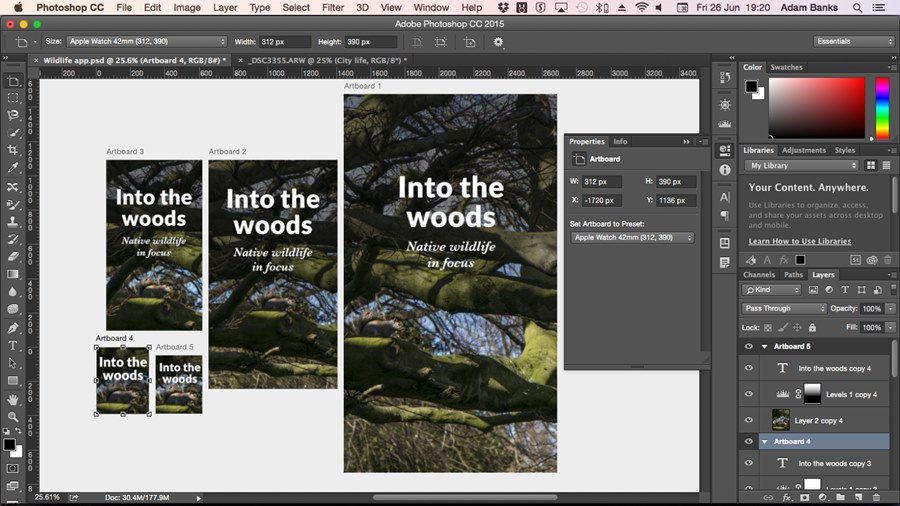Click the delete layer trash icon

[877, 497]
